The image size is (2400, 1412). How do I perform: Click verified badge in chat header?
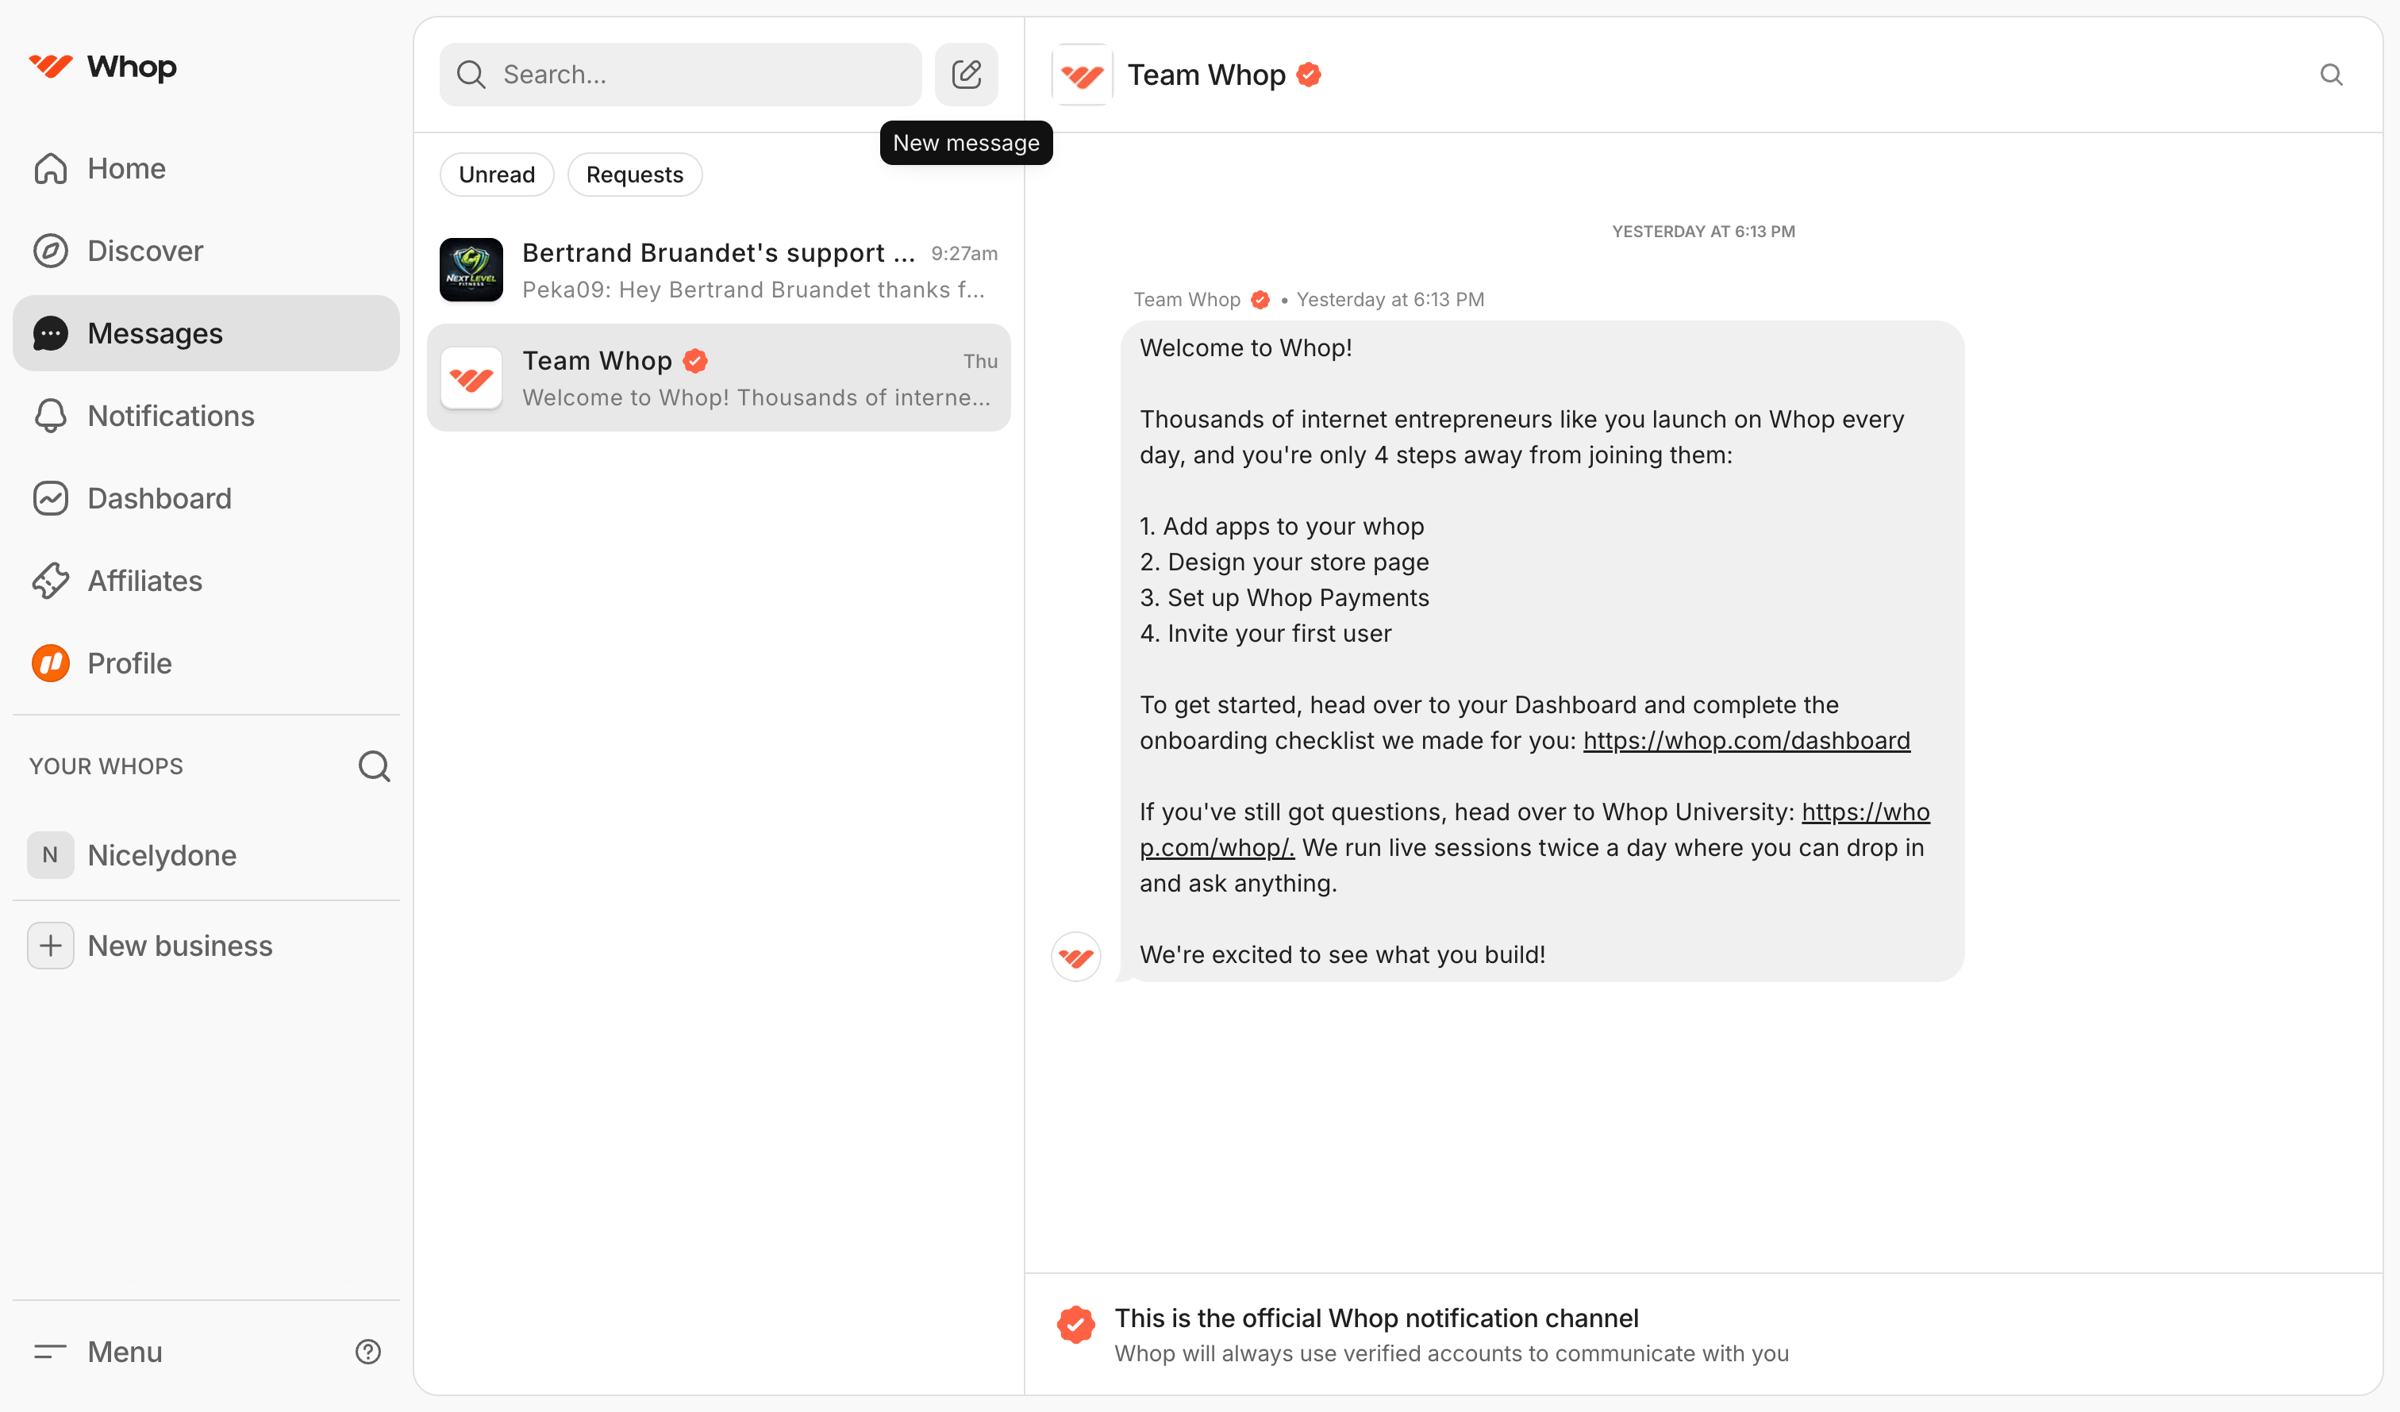pyautogui.click(x=1309, y=75)
